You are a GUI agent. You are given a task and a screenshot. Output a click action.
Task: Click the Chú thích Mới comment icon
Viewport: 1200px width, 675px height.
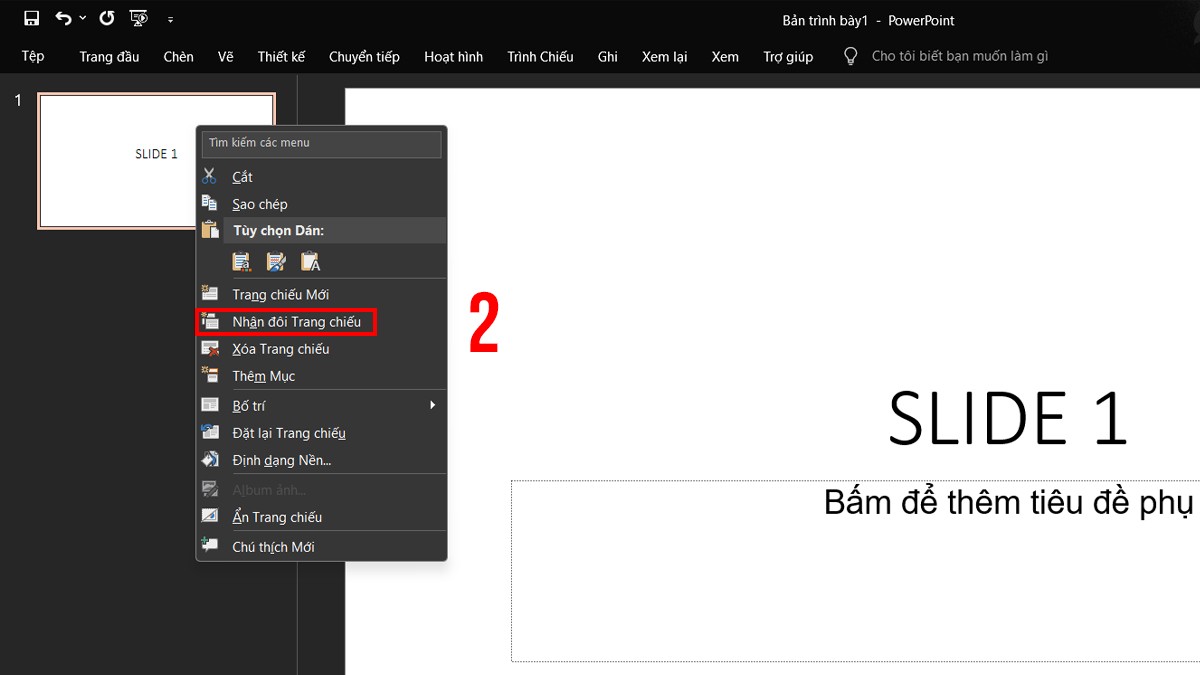click(x=210, y=546)
